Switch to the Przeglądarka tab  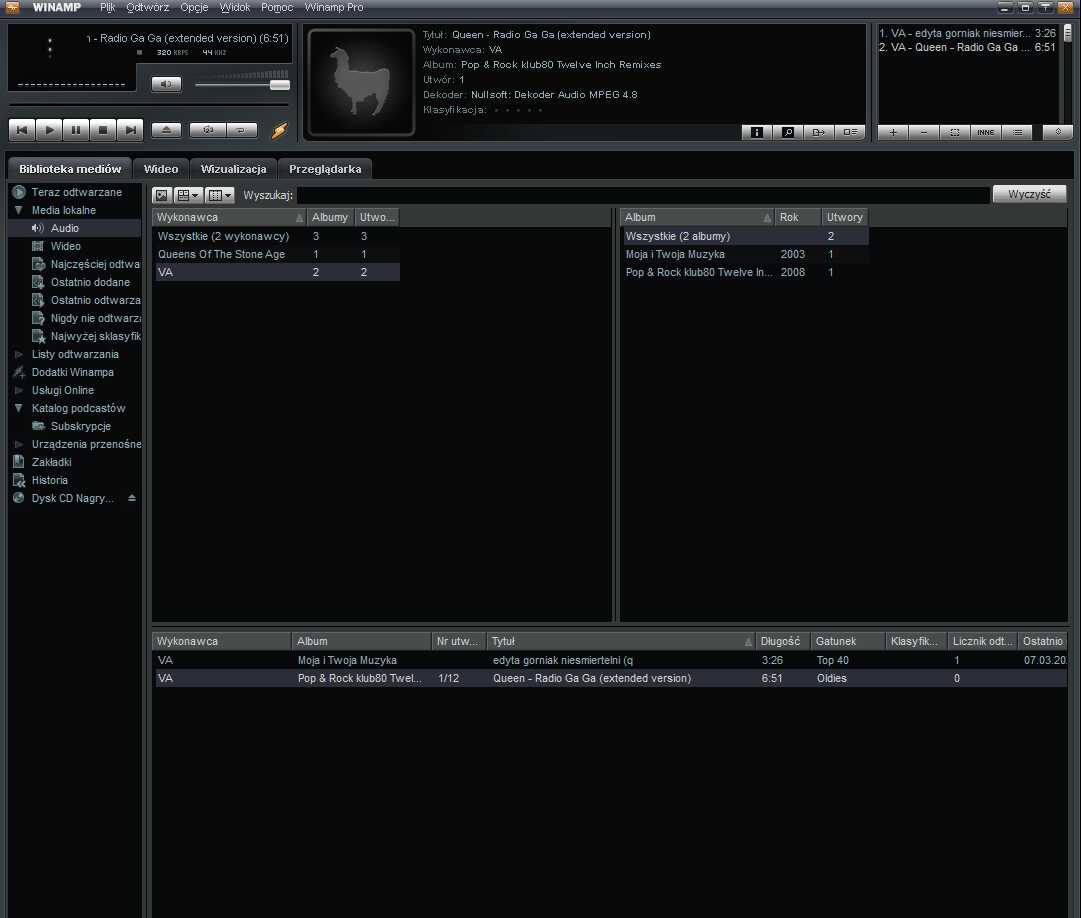(325, 169)
